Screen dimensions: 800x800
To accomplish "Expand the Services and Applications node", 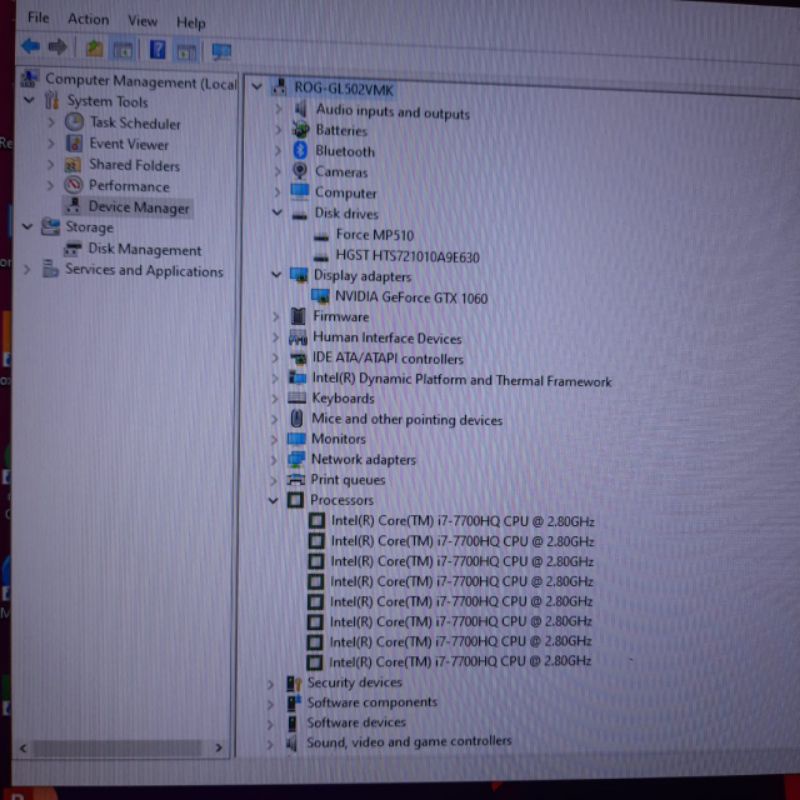I will 26,270.
